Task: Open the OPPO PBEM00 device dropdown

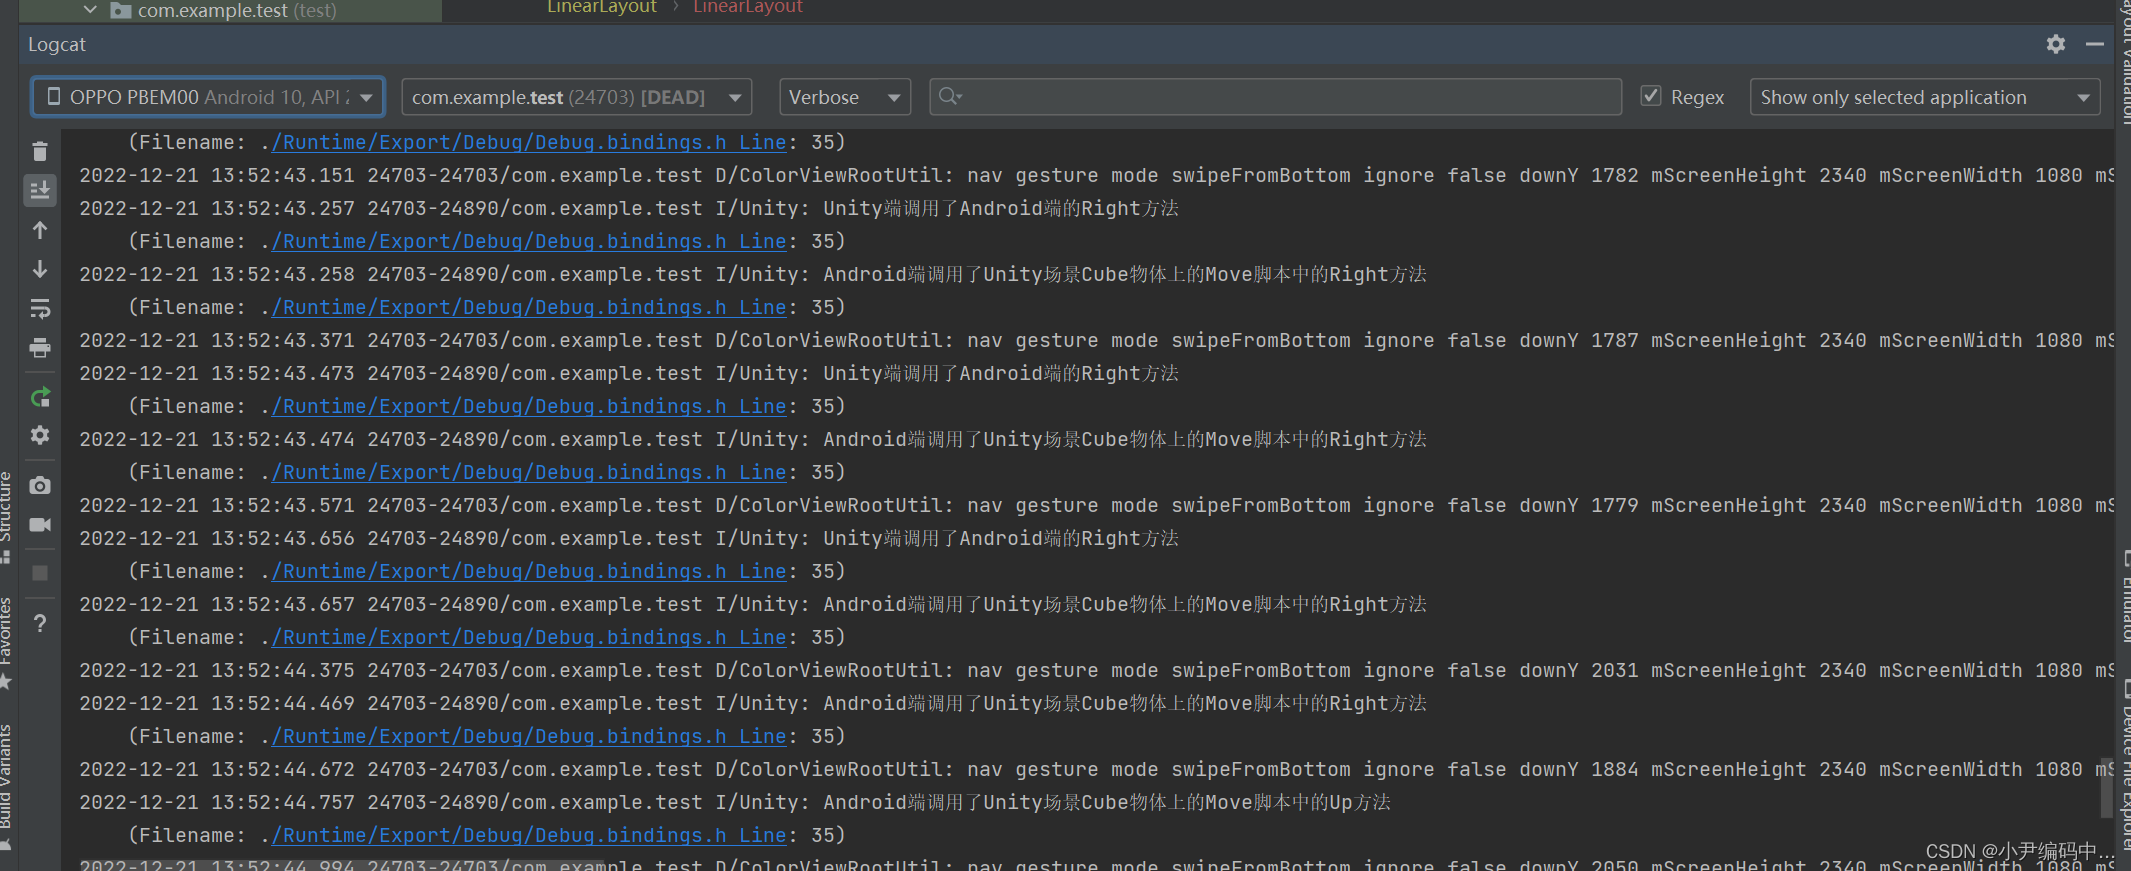Action: coord(208,97)
